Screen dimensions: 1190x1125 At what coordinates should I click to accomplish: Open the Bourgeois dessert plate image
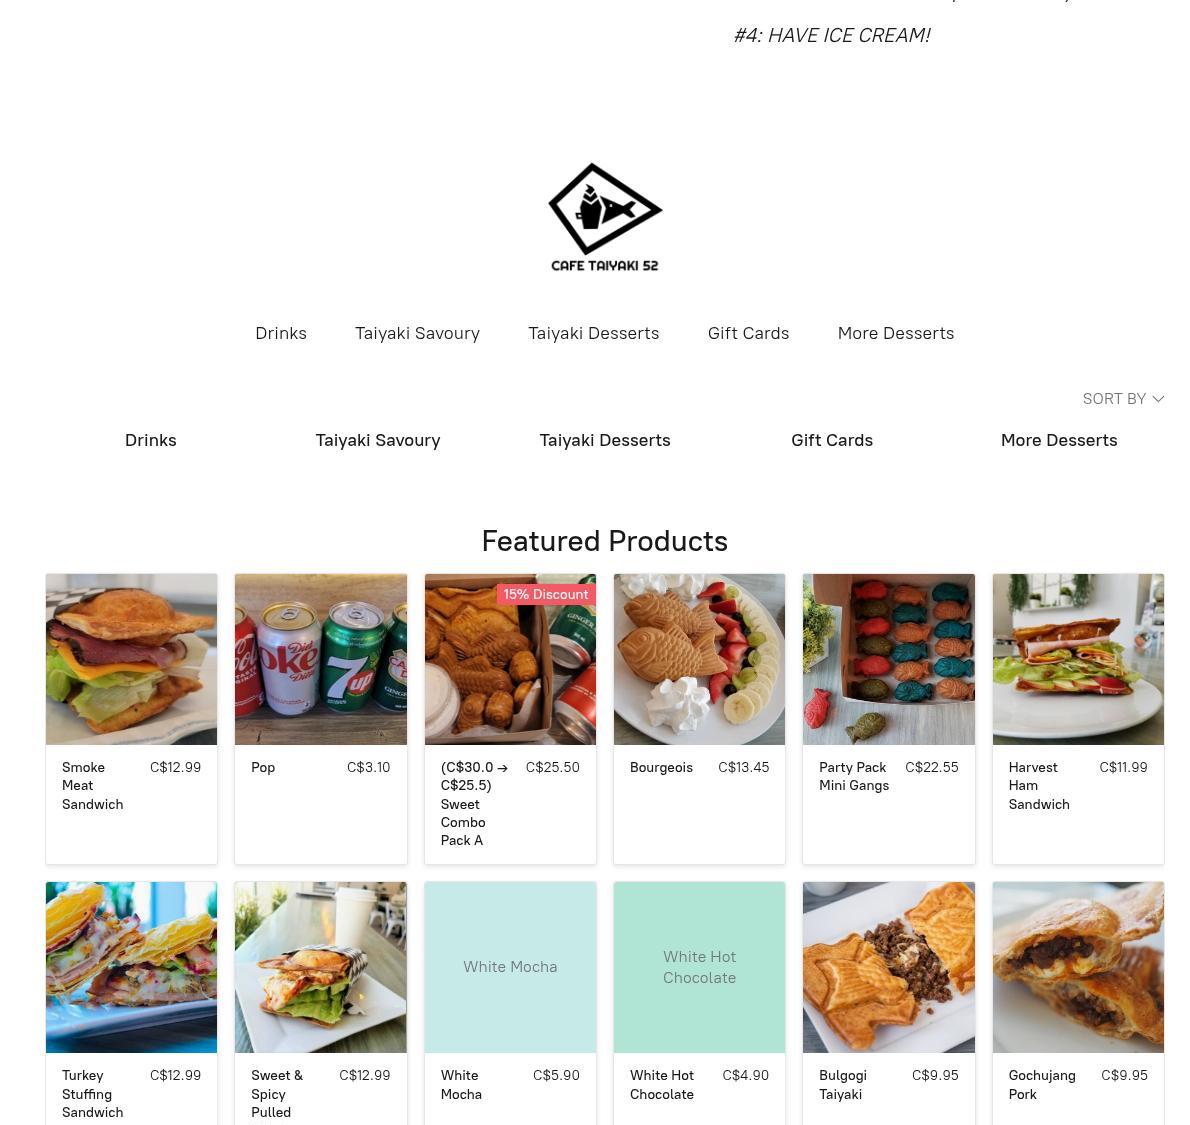coord(699,659)
